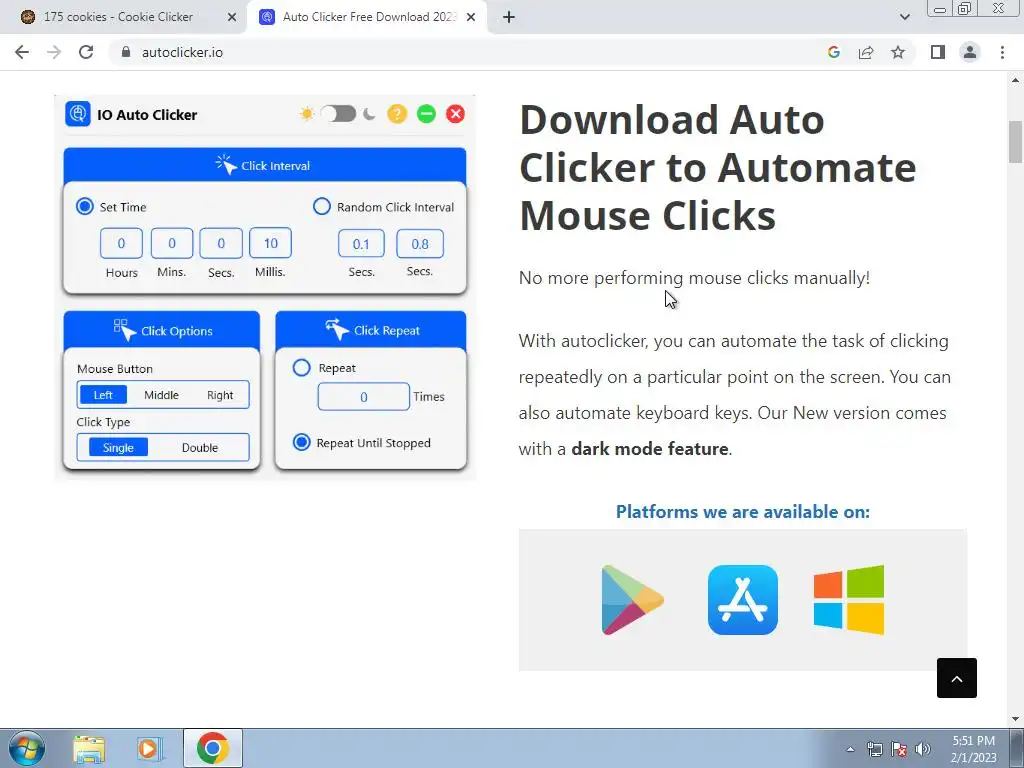The width and height of the screenshot is (1024, 768).
Task: Click the Repeat Times input field
Action: [364, 397]
